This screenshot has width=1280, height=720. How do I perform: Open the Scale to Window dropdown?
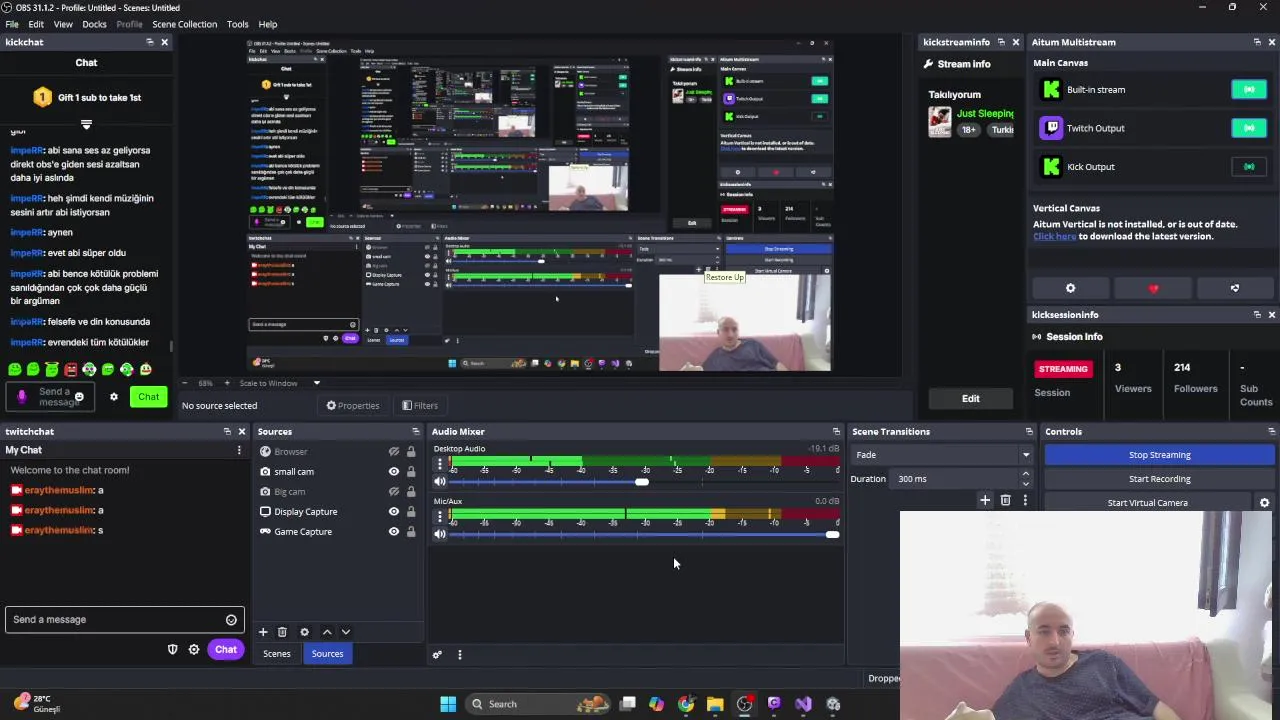[x=280, y=383]
